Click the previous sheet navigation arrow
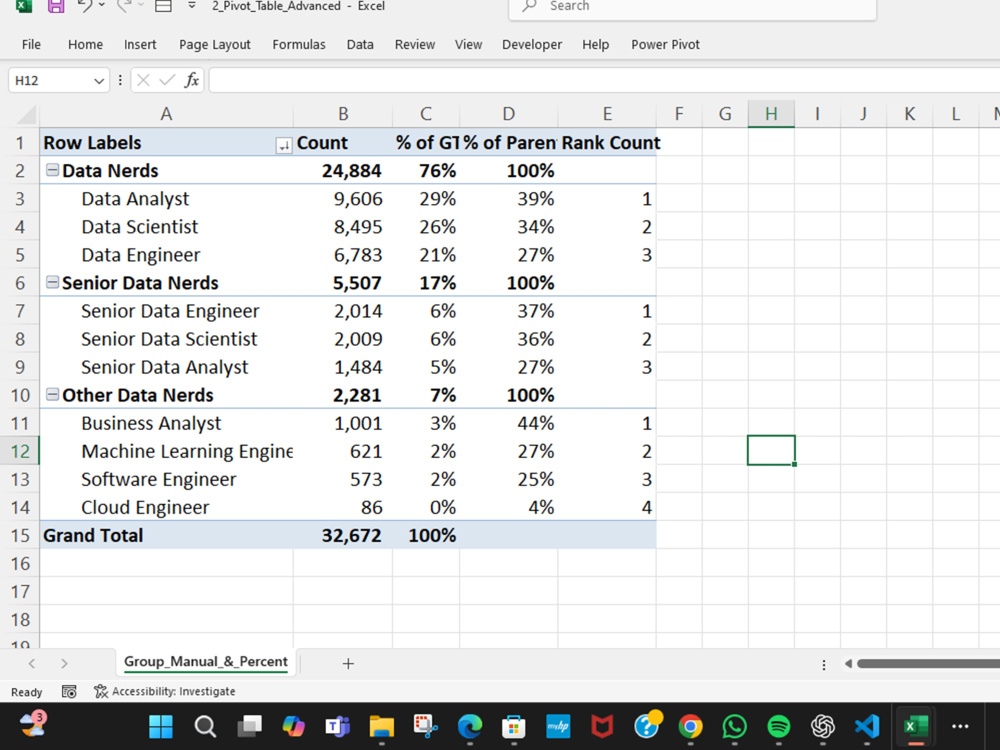Image resolution: width=1000 pixels, height=750 pixels. pos(32,664)
